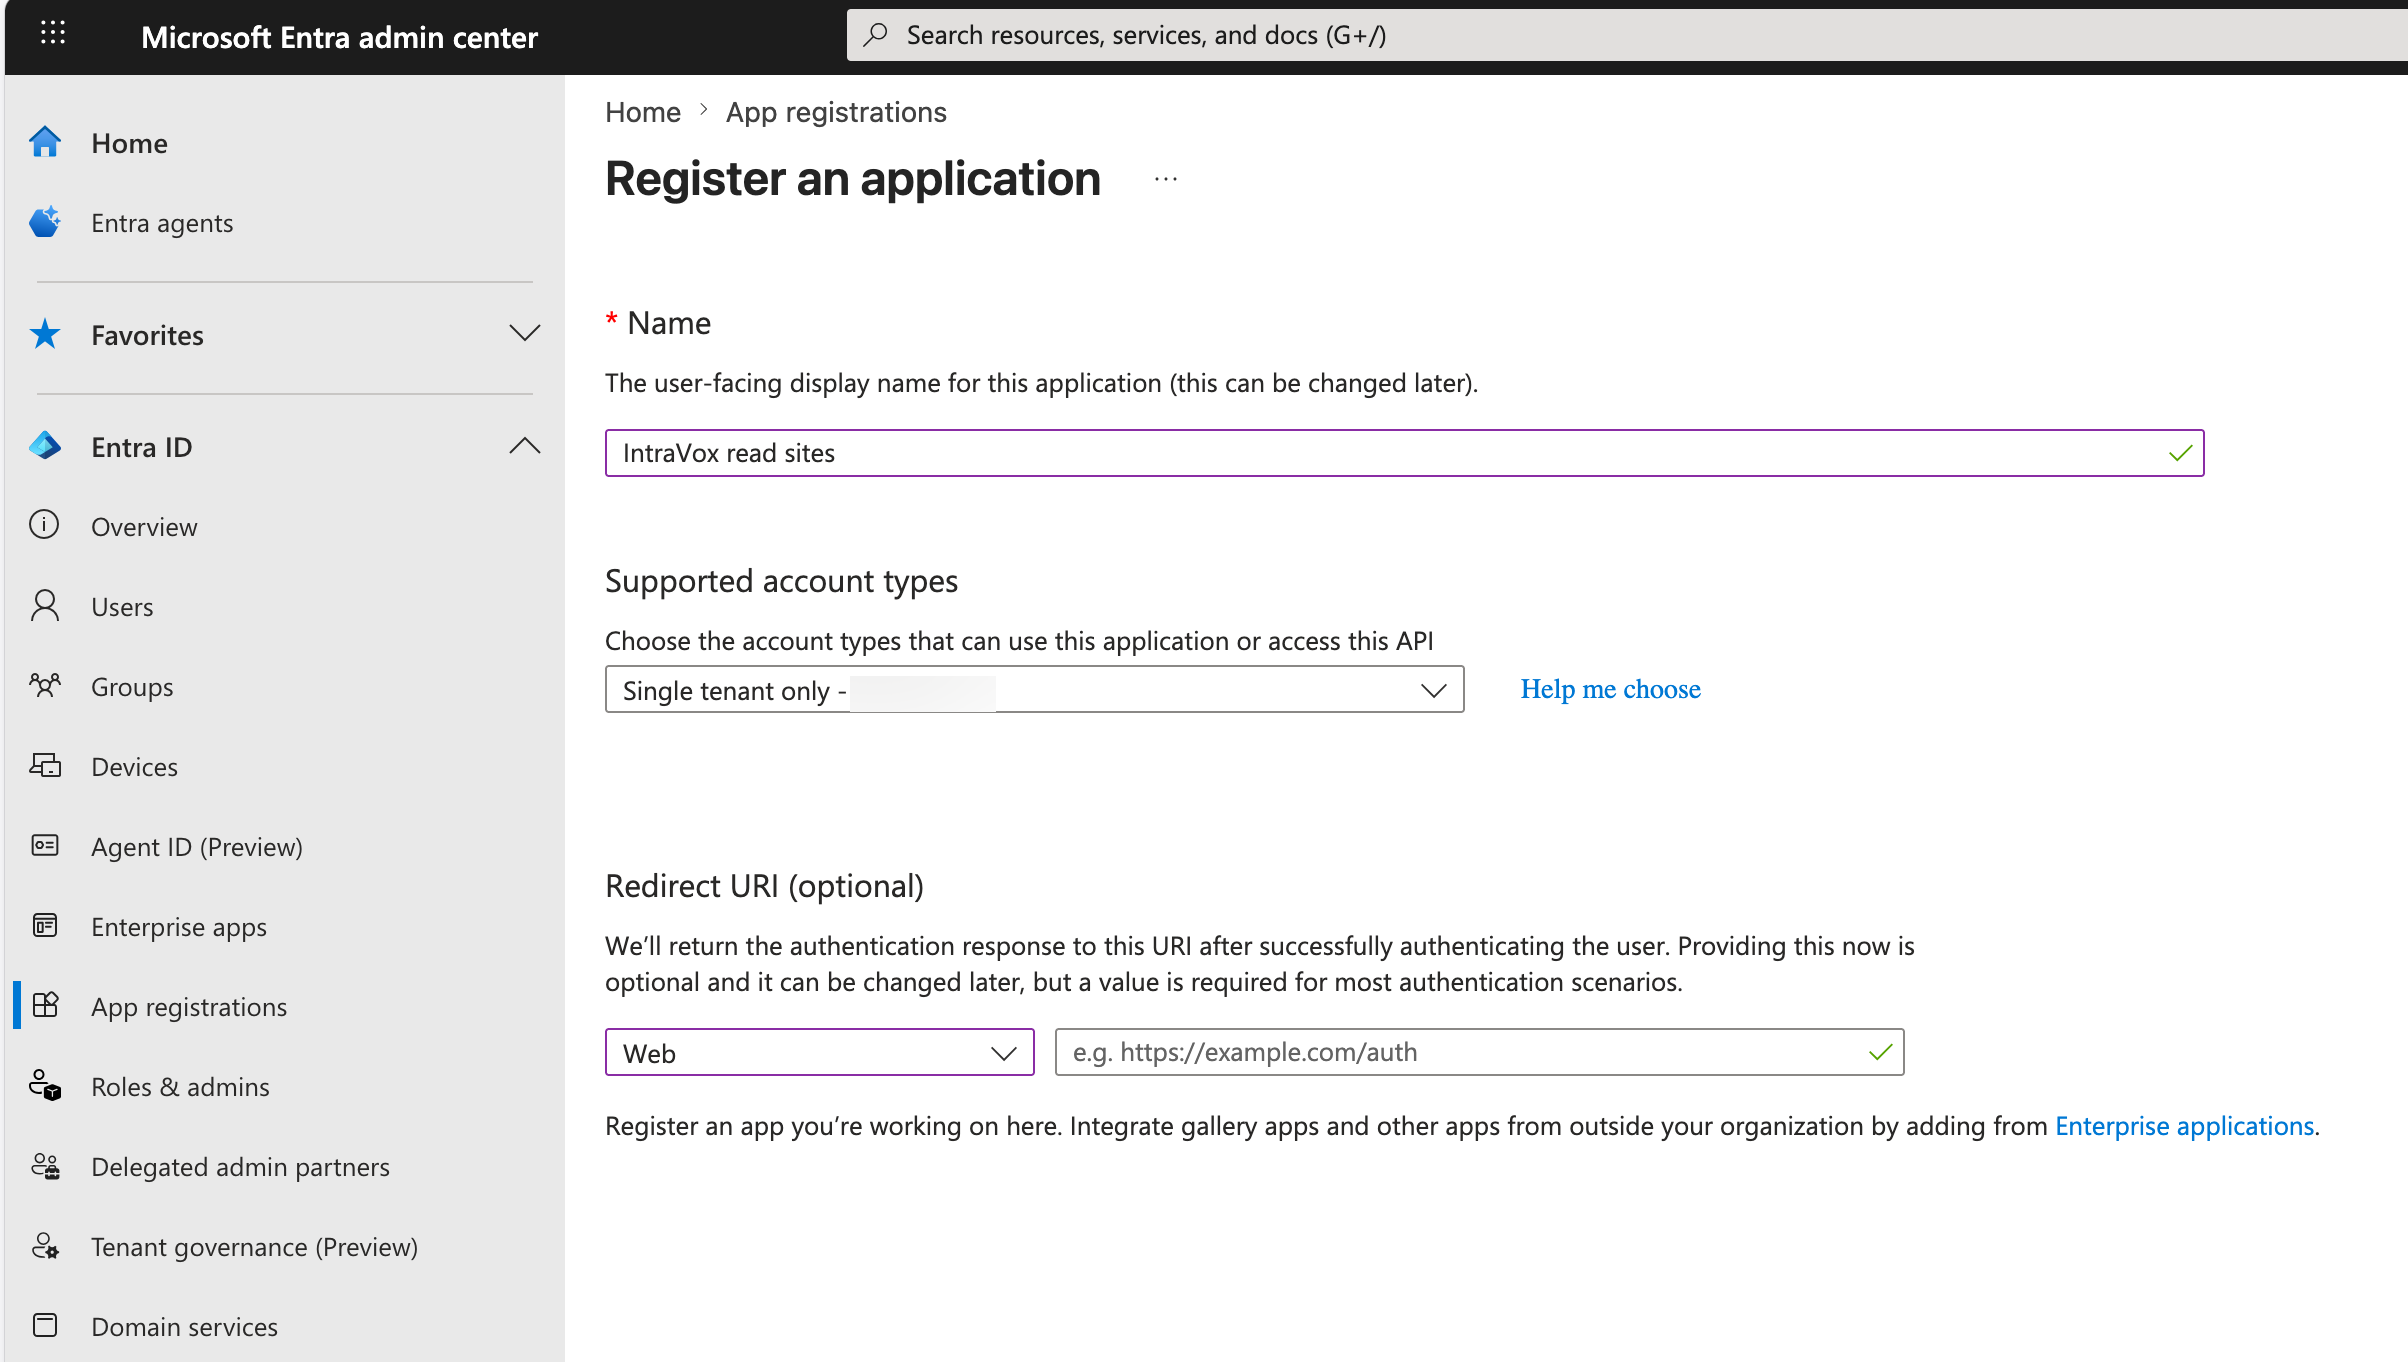This screenshot has width=2408, height=1362.
Task: Click the Help me choose link
Action: 1610,689
